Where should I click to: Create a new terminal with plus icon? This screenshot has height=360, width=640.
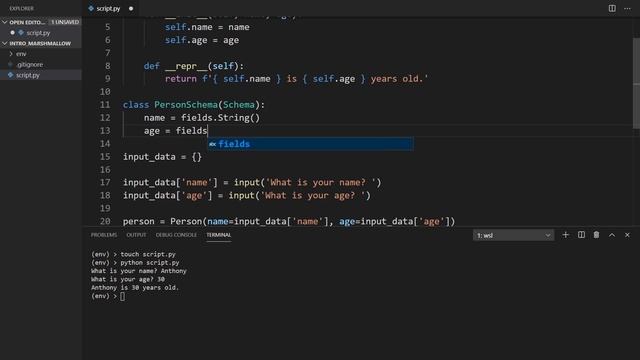coord(565,235)
